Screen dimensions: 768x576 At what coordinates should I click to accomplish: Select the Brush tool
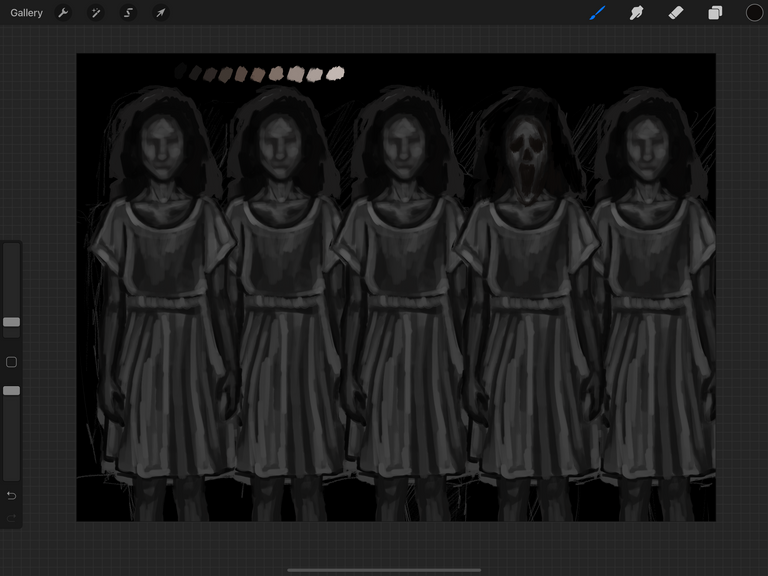click(597, 13)
